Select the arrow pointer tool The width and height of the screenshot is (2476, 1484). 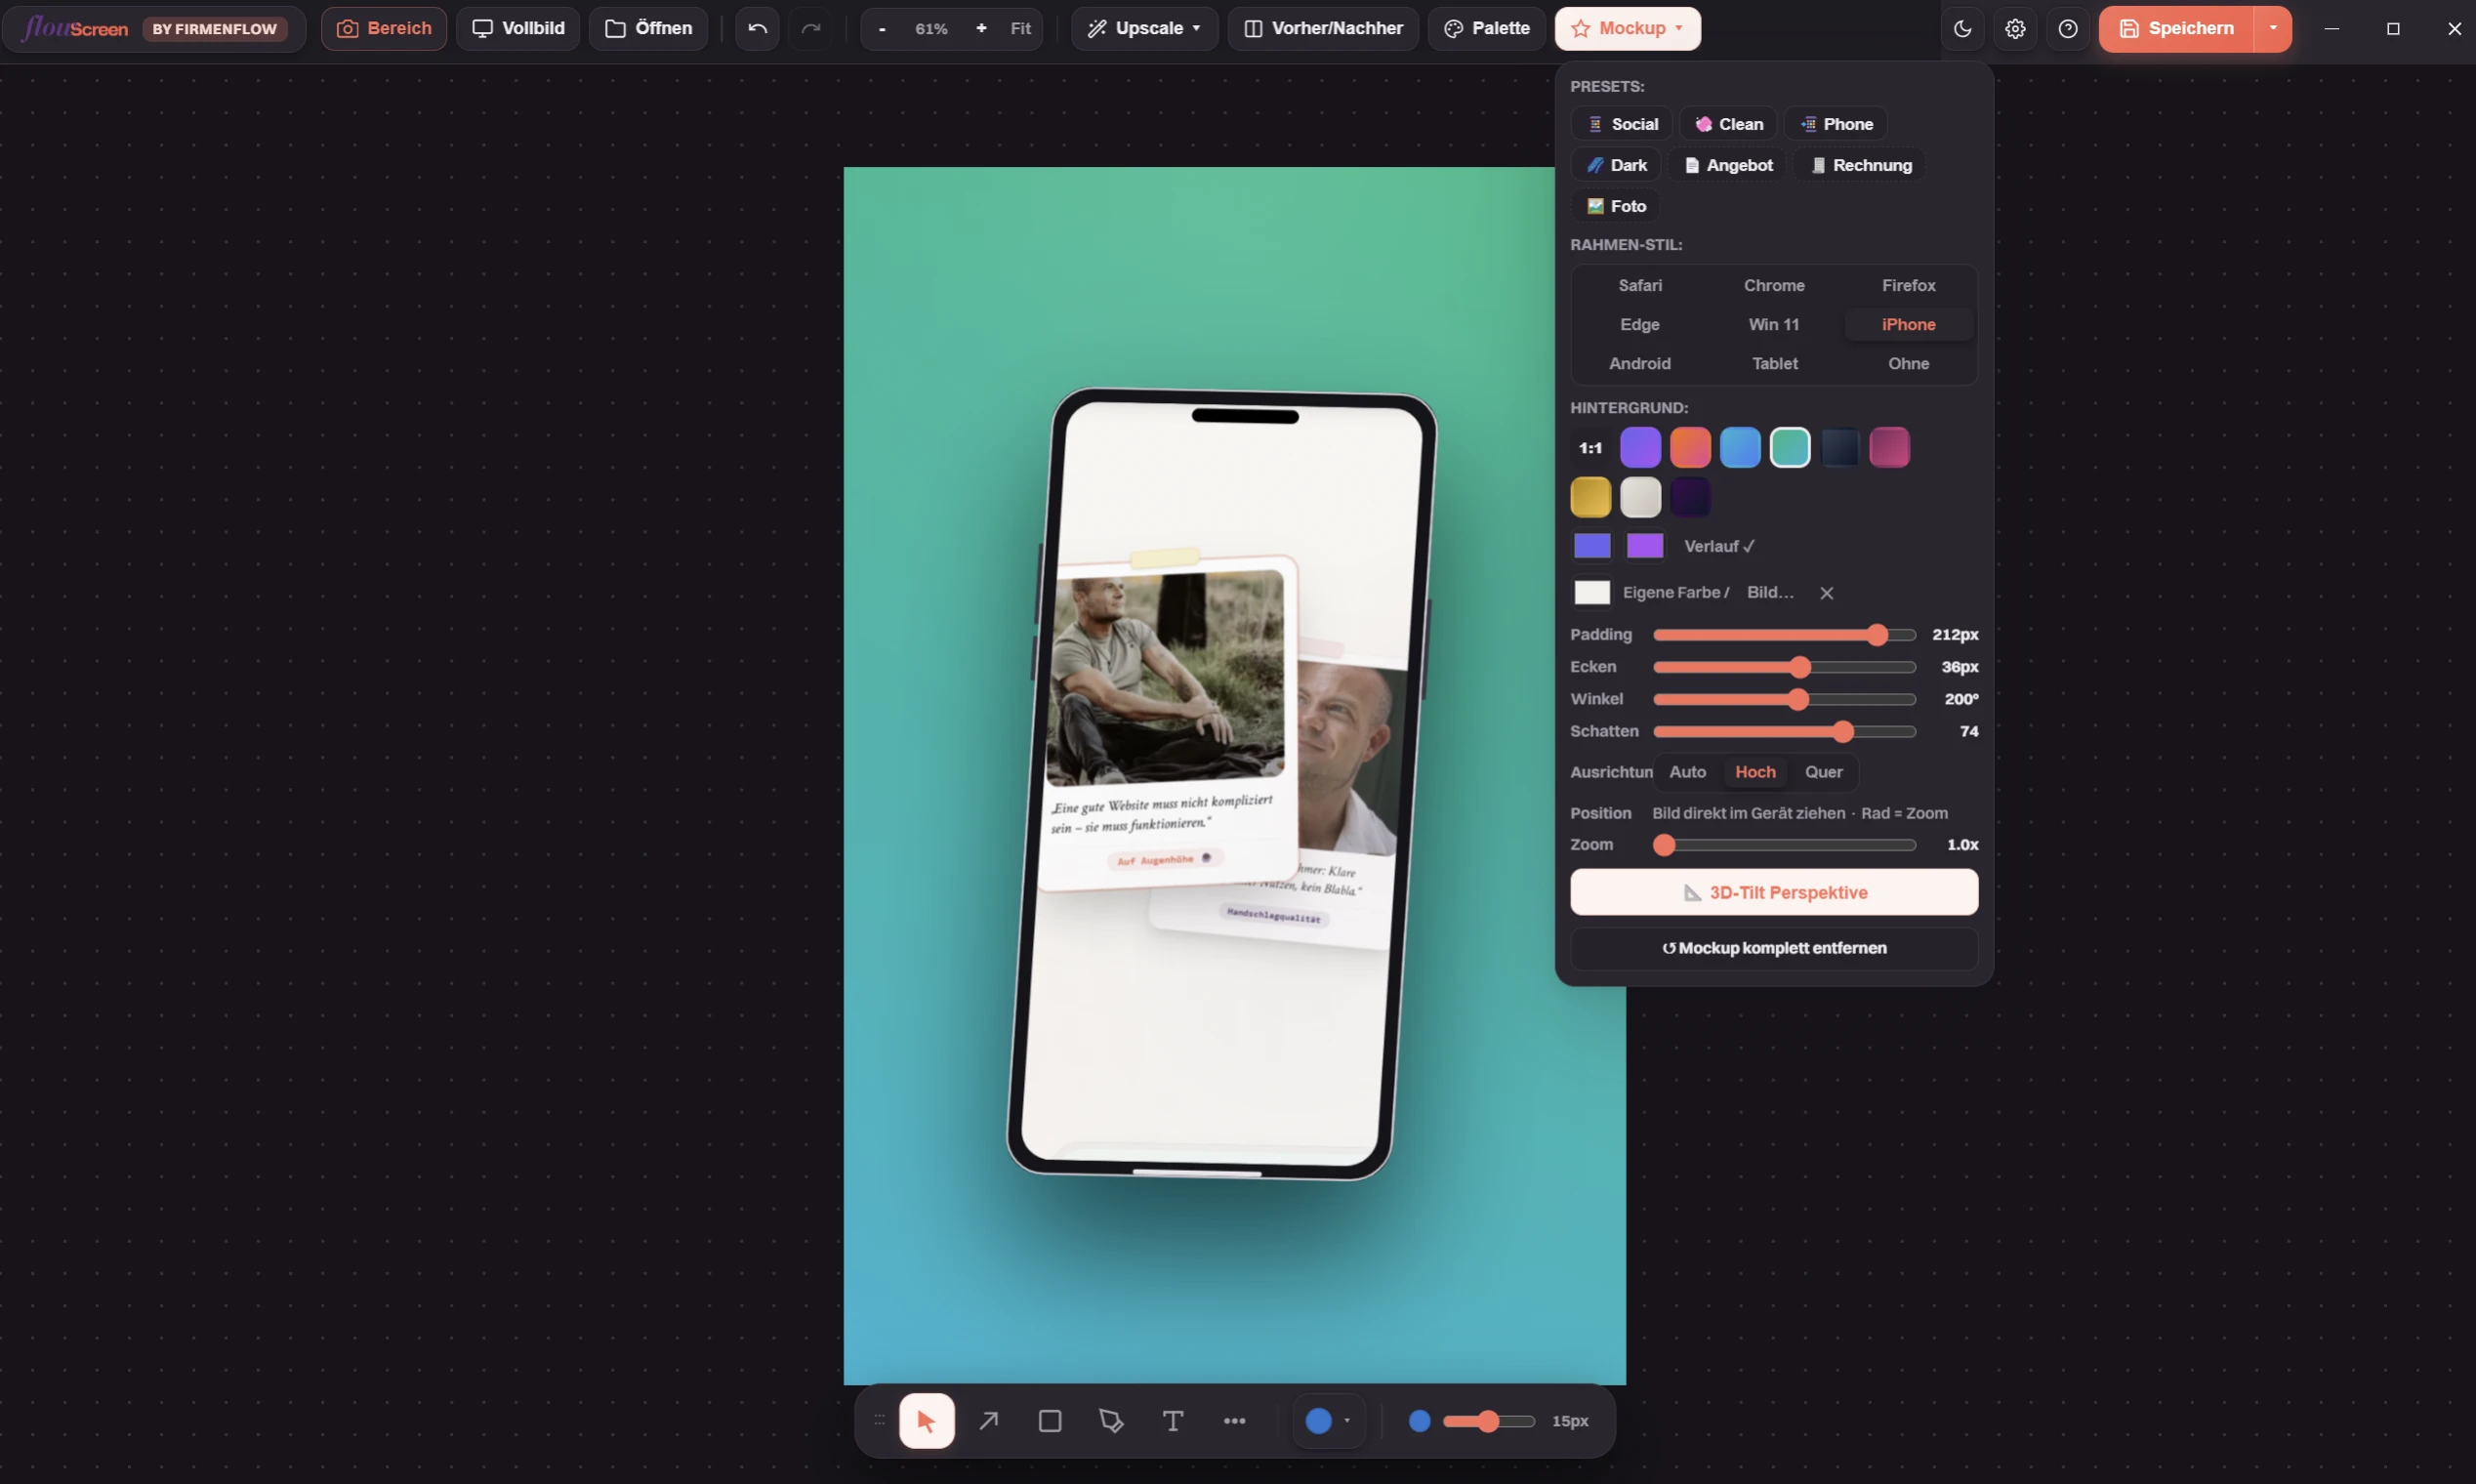pos(926,1420)
